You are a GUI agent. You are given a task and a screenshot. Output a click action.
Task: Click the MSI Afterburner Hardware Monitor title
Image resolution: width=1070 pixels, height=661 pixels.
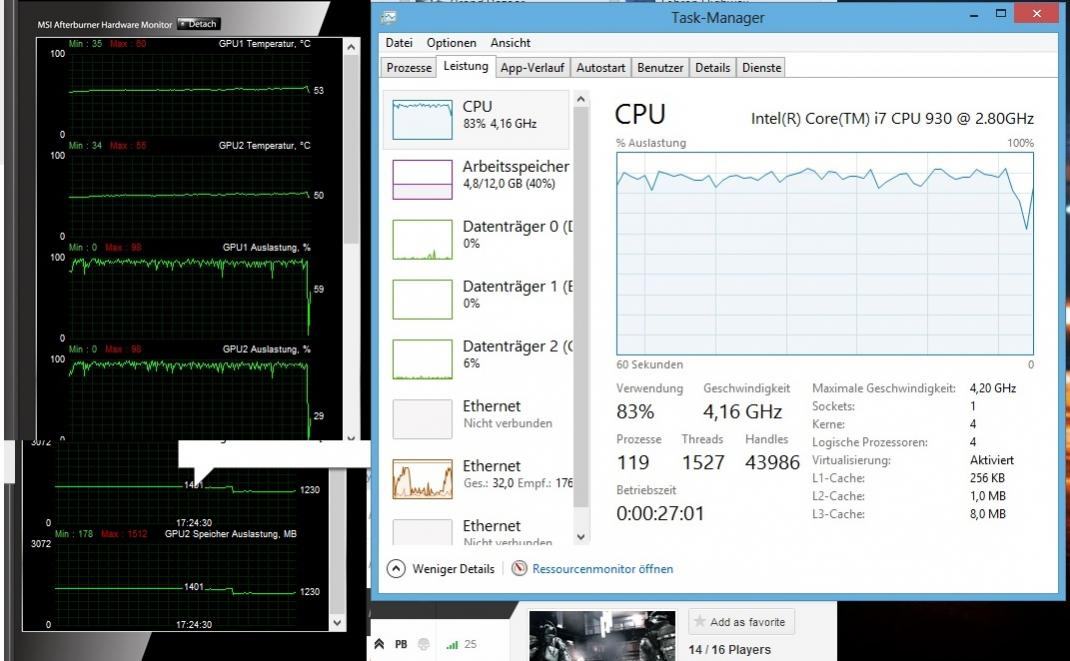coord(104,25)
